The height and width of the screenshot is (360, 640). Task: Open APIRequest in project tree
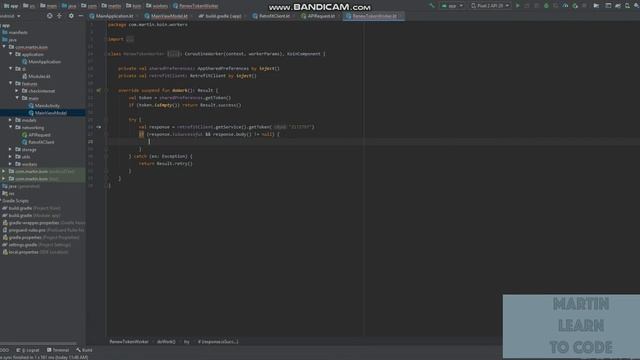point(36,135)
